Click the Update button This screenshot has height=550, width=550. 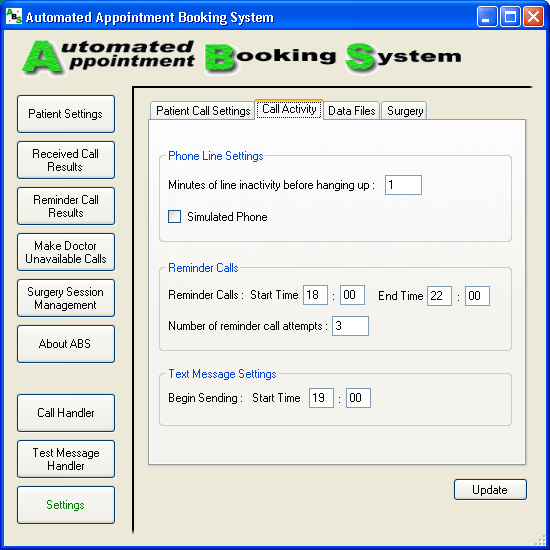point(490,489)
